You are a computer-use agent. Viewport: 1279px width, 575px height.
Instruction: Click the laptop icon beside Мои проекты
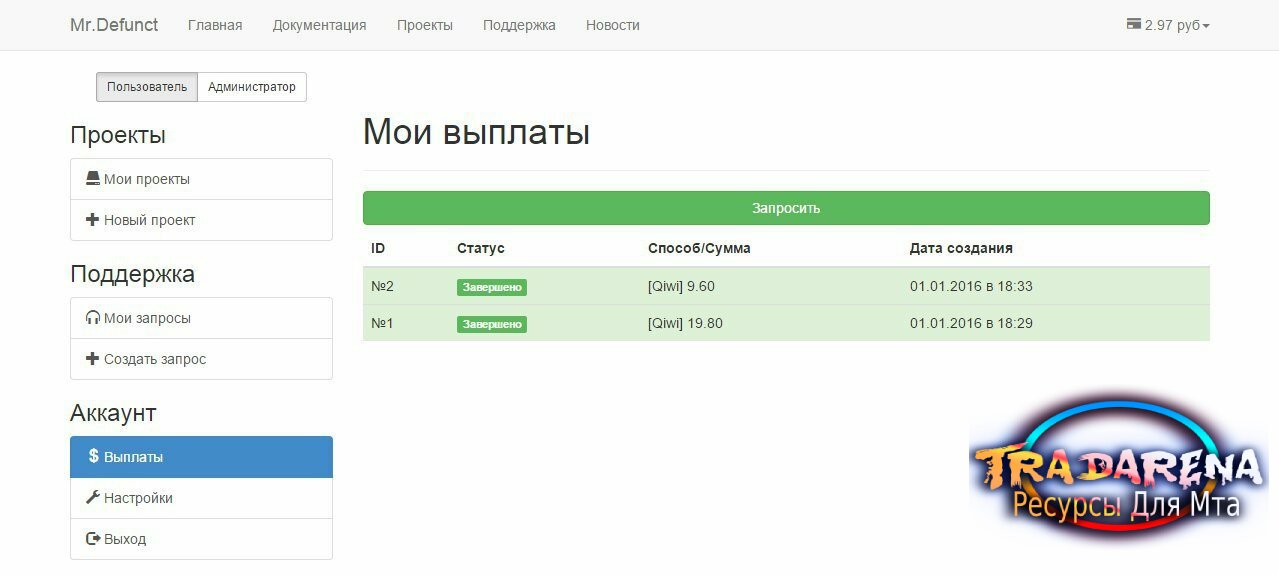[x=93, y=179]
